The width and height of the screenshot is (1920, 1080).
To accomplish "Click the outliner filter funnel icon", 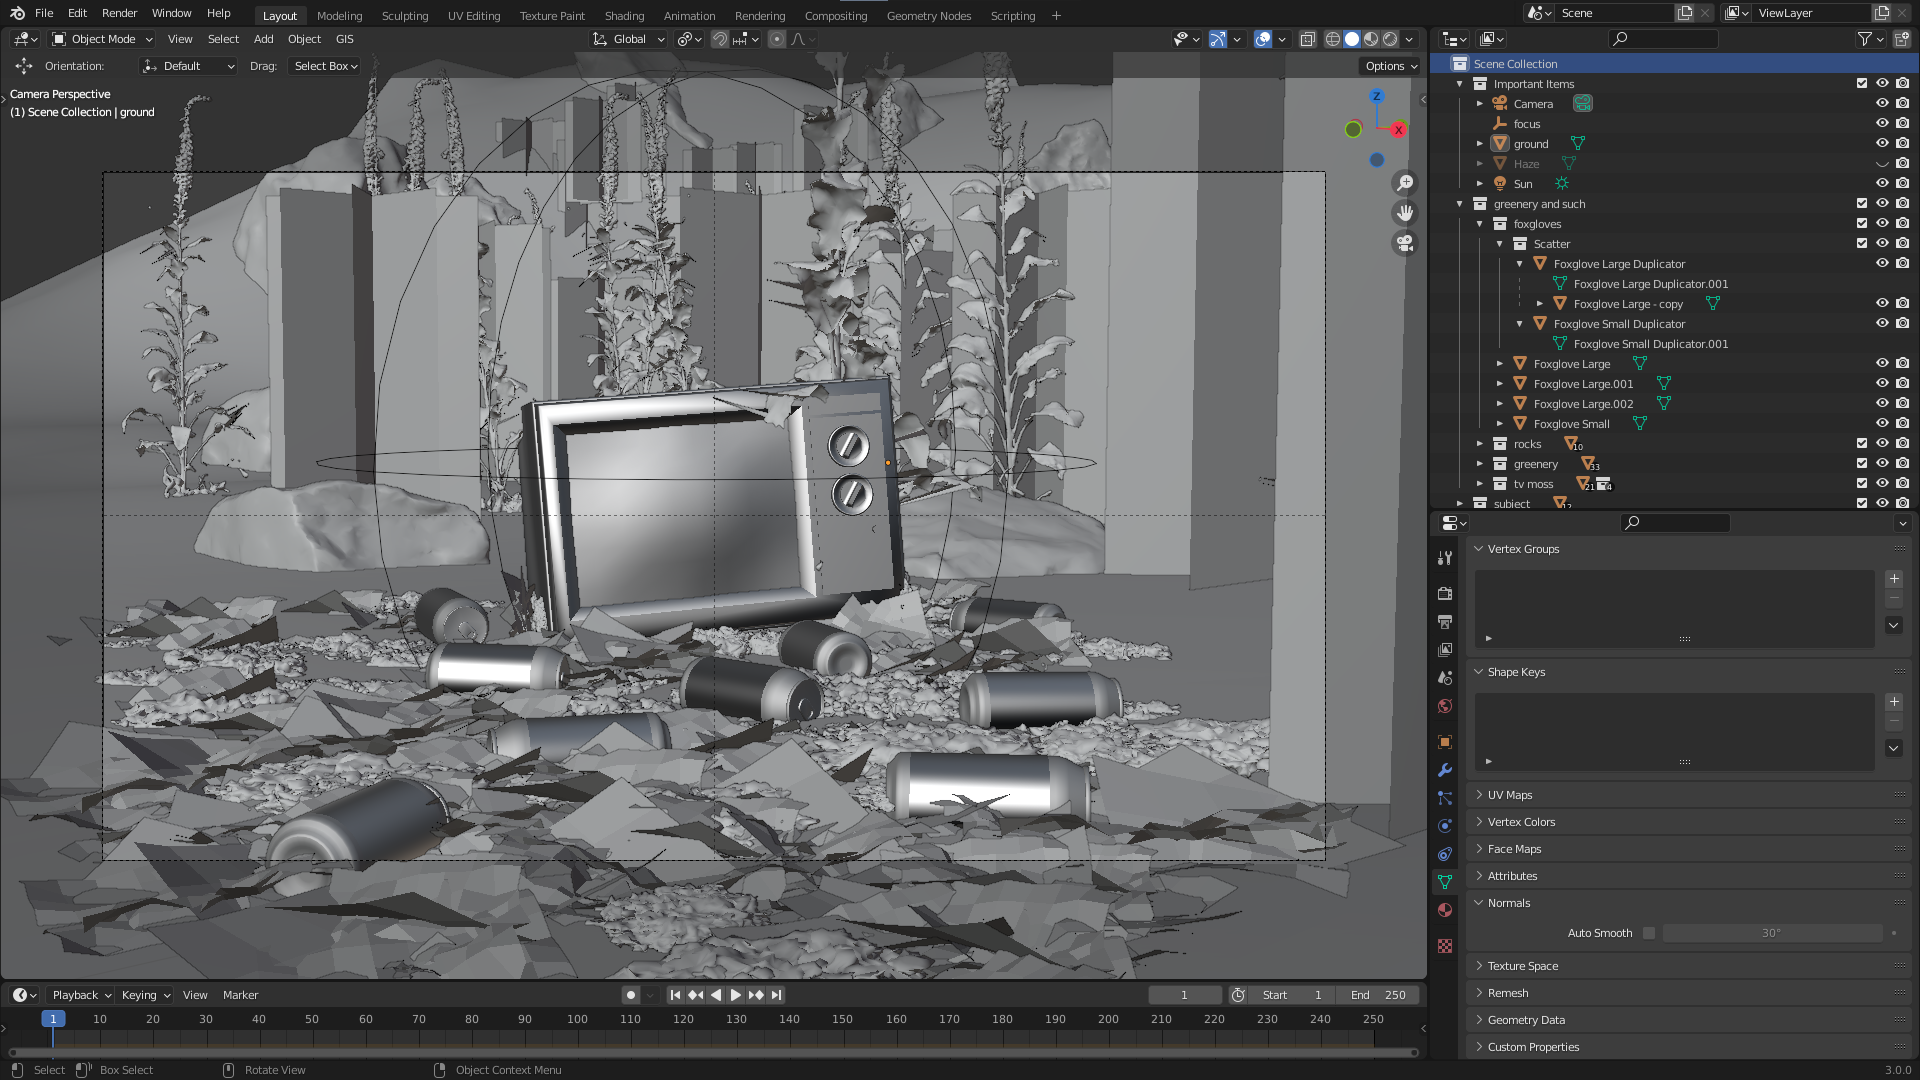I will [x=1864, y=39].
